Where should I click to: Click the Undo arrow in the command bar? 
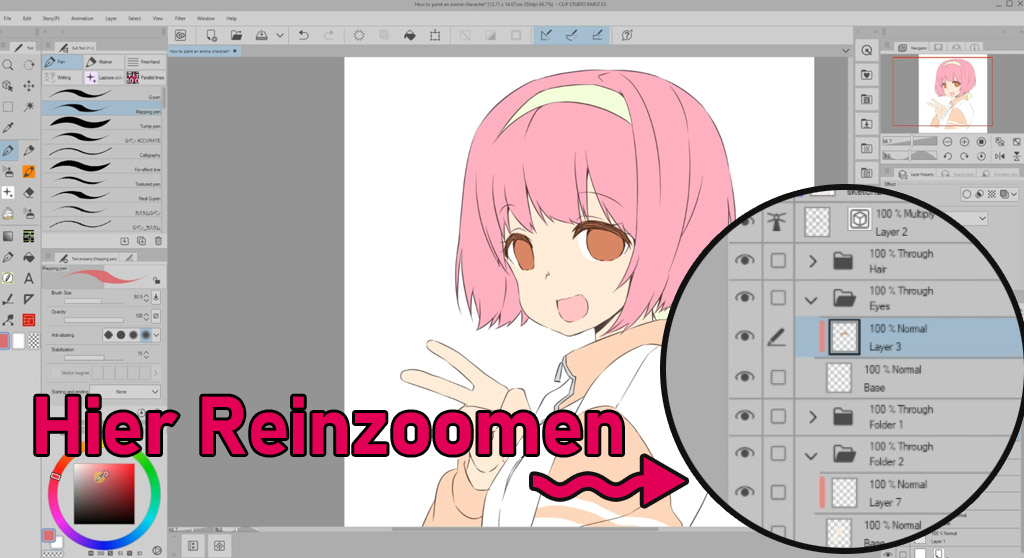pos(304,35)
